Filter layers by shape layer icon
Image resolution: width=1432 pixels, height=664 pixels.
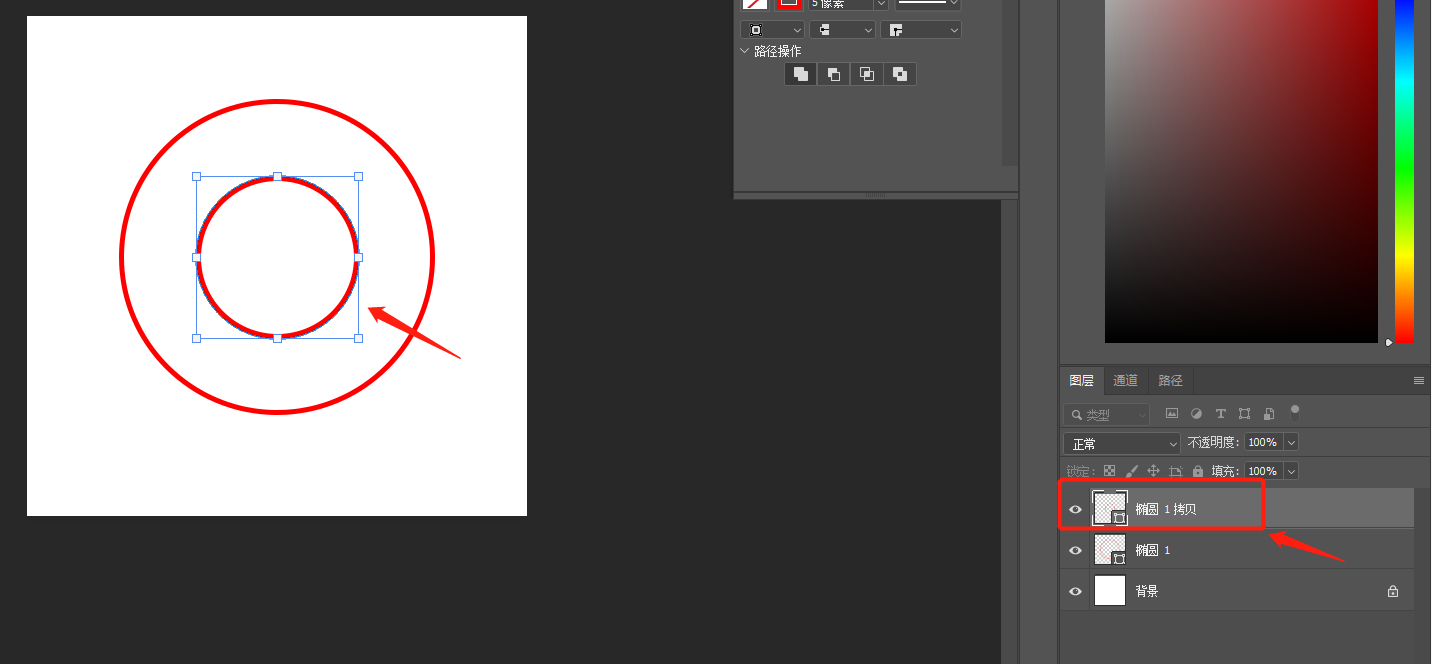1245,414
